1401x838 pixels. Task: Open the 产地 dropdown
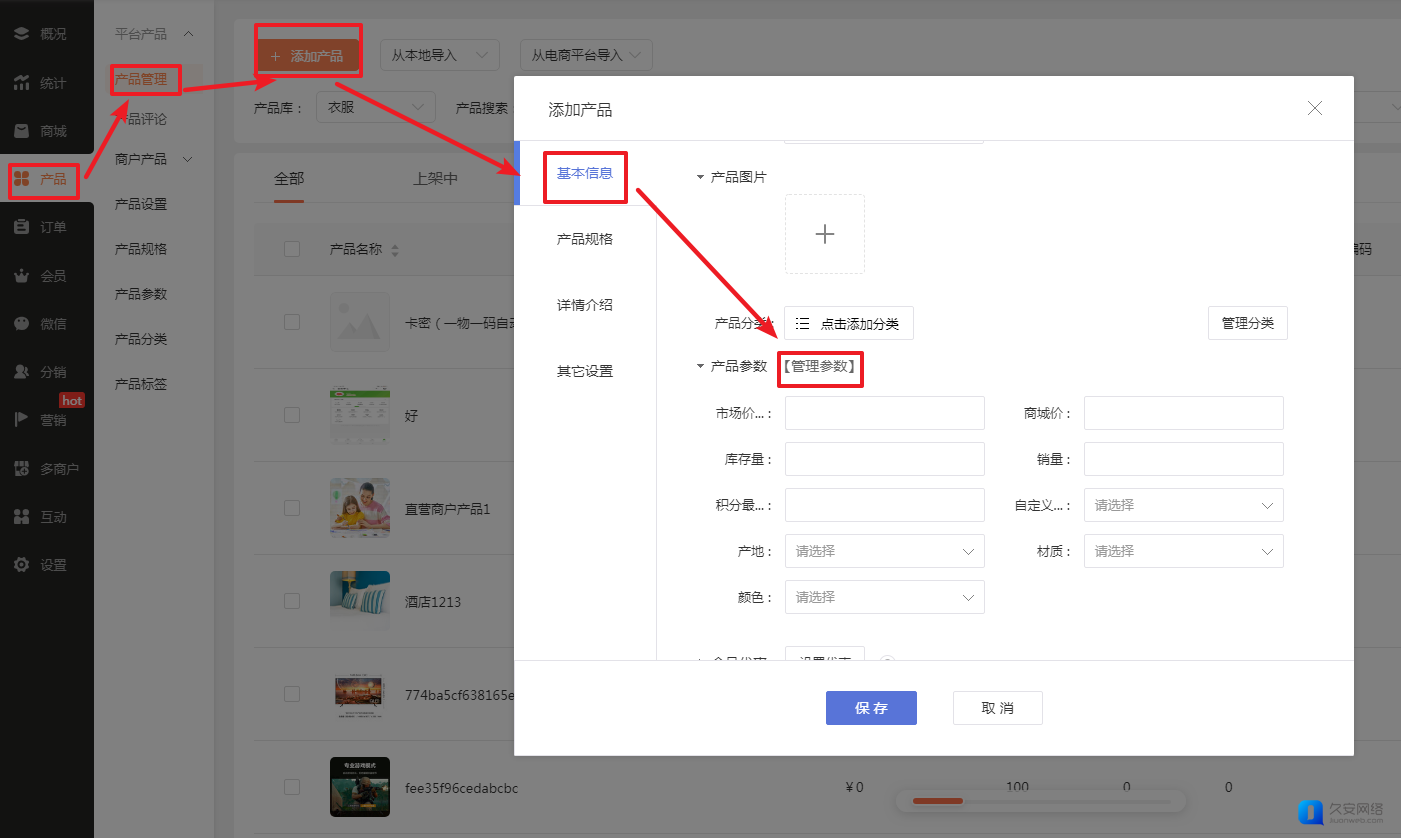click(x=884, y=551)
